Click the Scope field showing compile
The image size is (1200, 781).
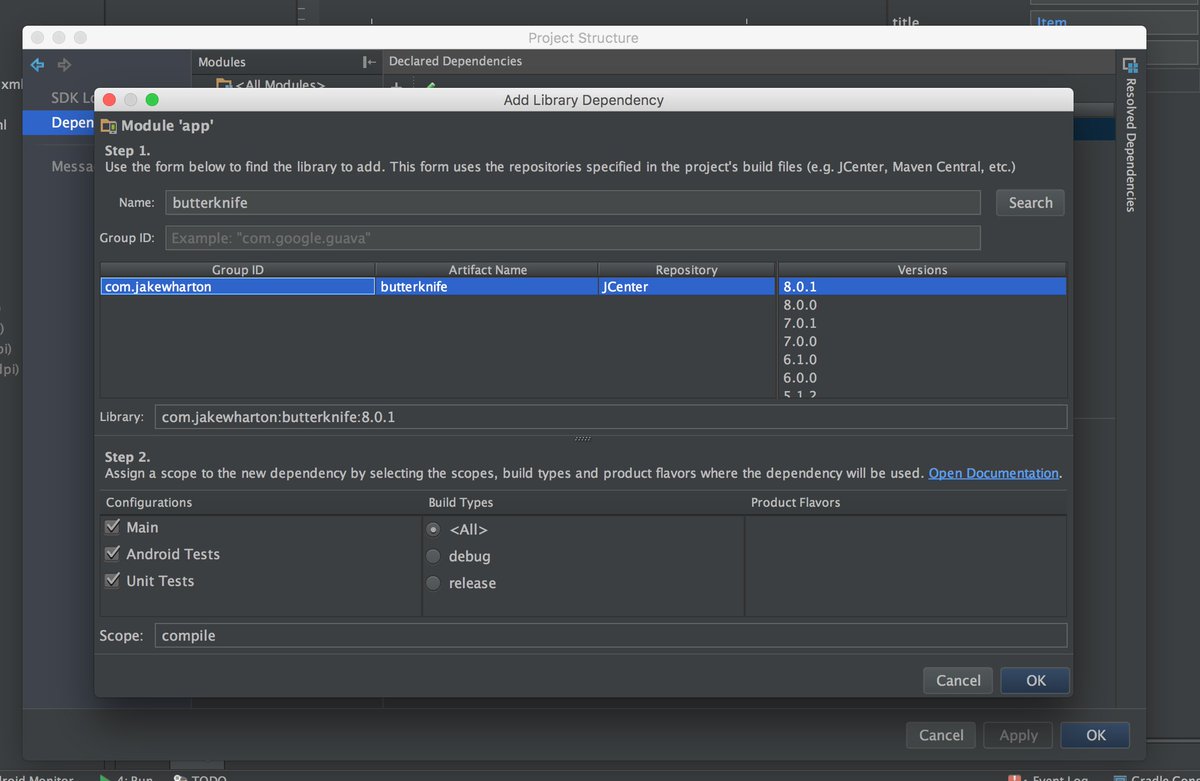pos(611,635)
